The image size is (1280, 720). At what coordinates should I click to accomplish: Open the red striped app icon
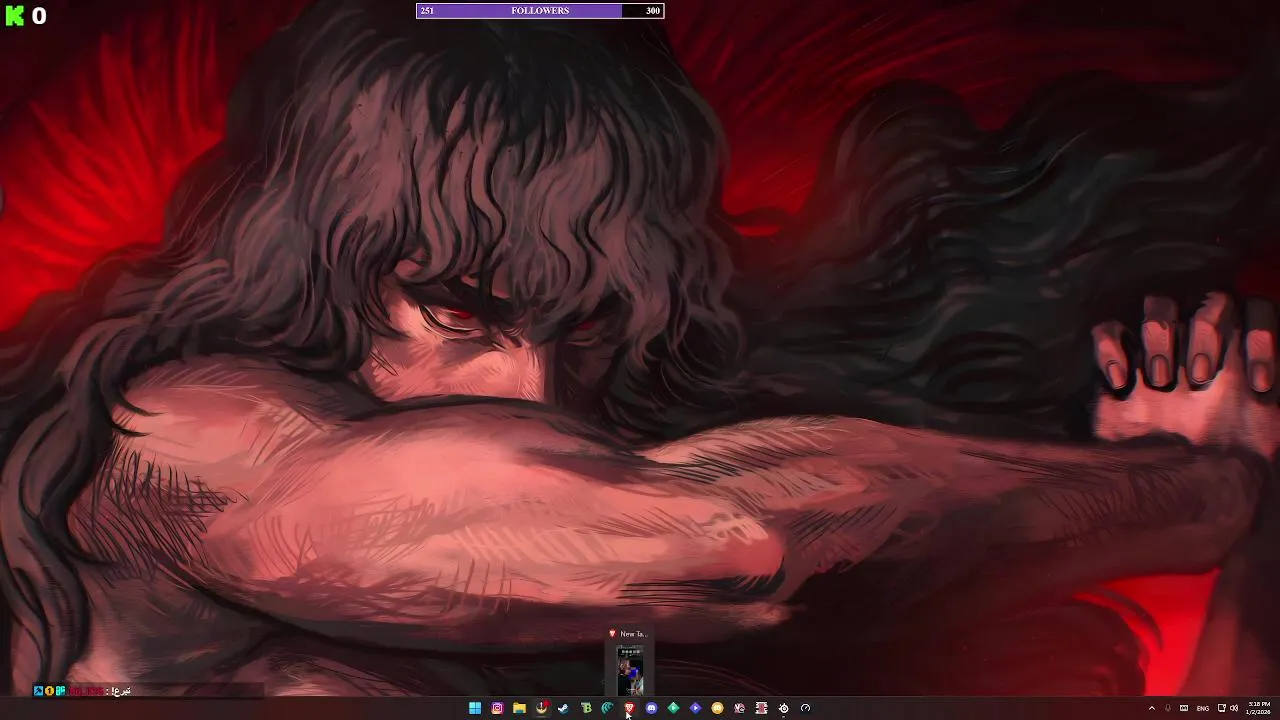(761, 708)
